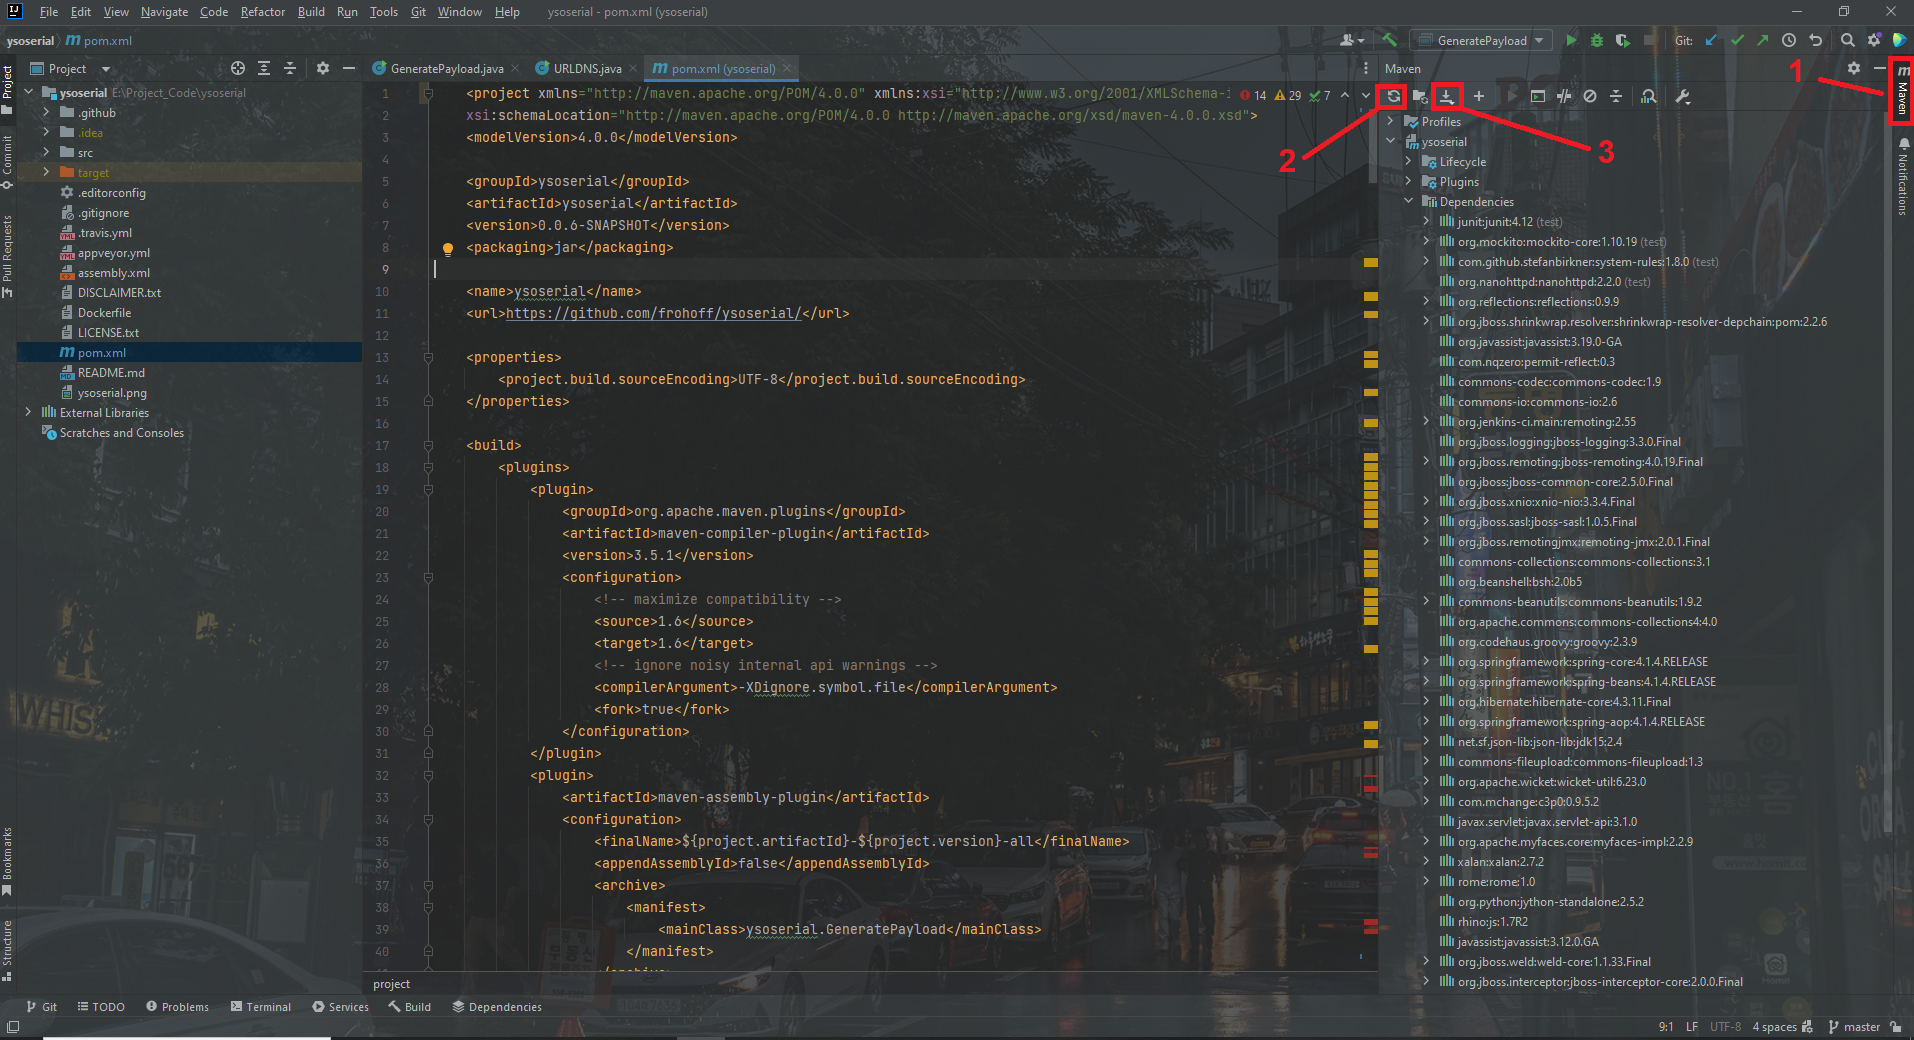Git commit green checkmark icon

pos(1737,40)
